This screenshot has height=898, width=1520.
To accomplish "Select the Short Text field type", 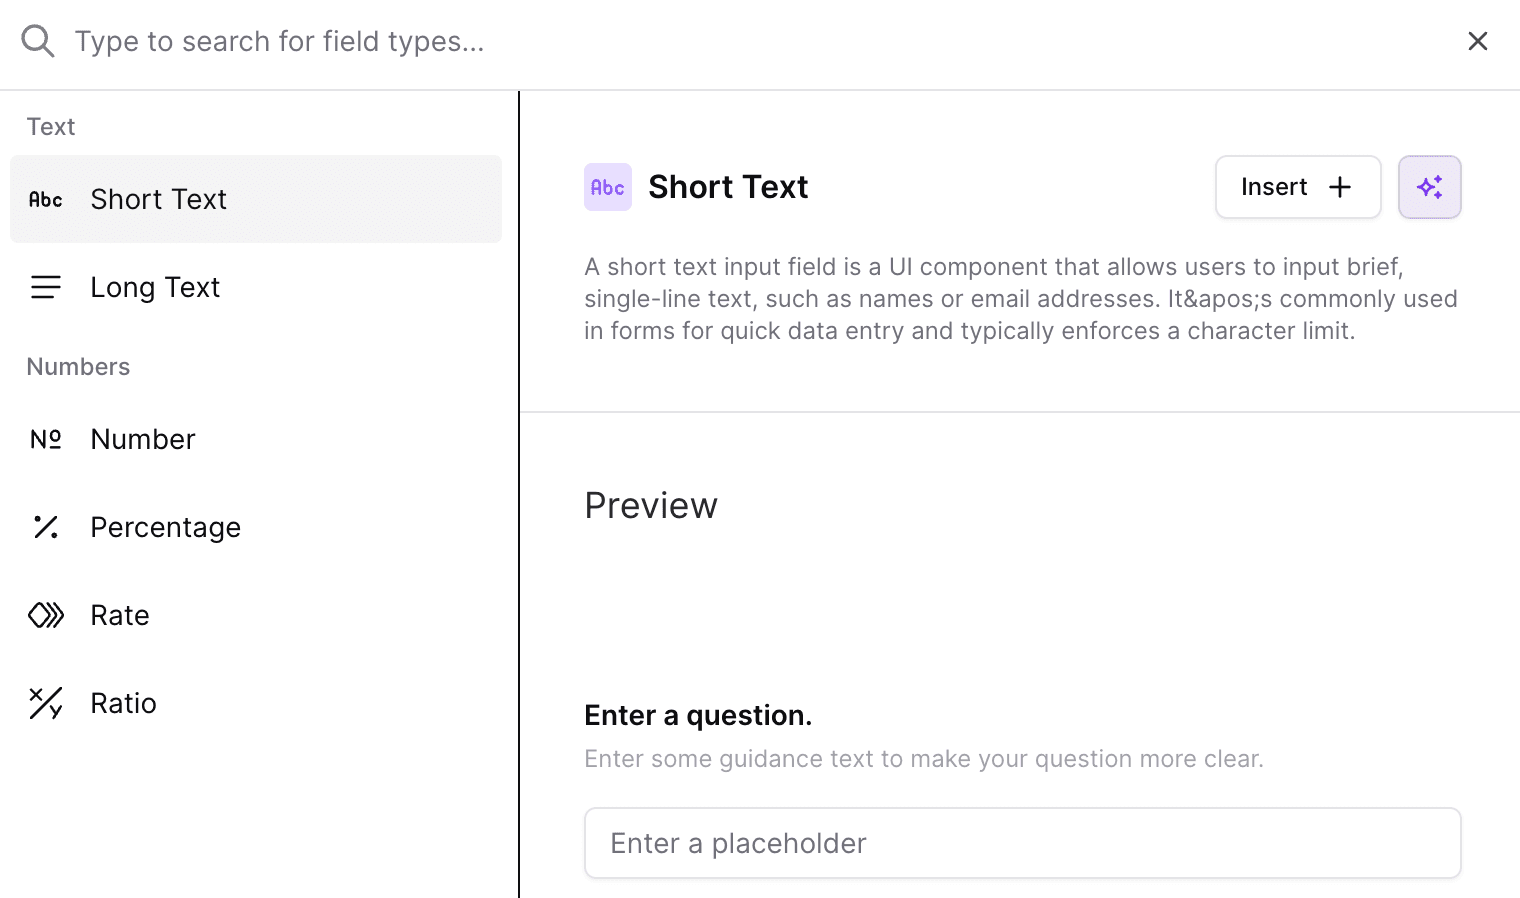I will (256, 199).
